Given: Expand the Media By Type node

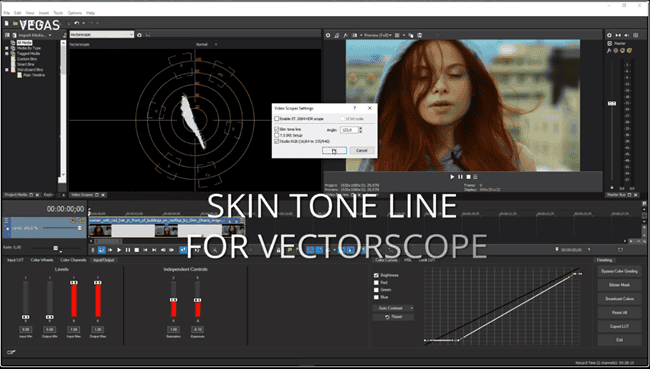Looking at the screenshot, I should tap(7, 48).
